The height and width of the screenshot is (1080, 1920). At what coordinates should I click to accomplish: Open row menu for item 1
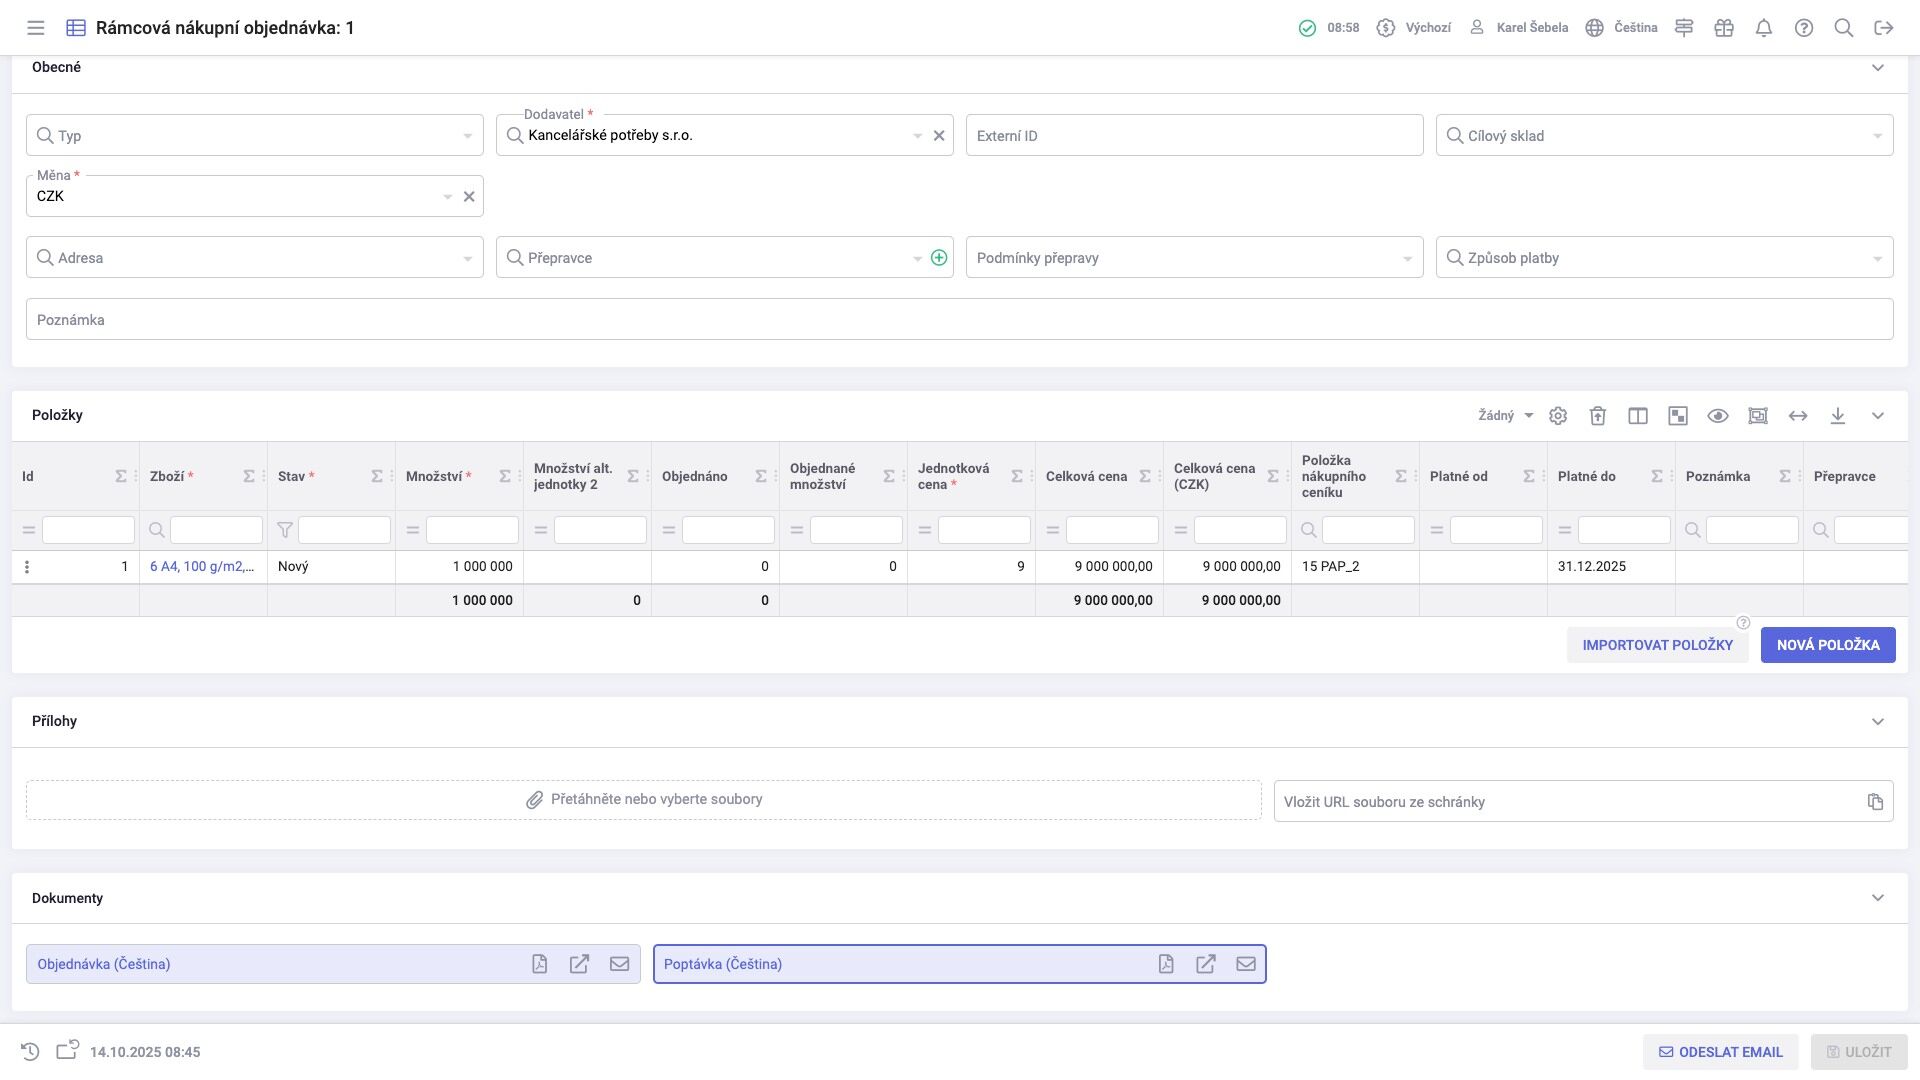click(x=27, y=567)
